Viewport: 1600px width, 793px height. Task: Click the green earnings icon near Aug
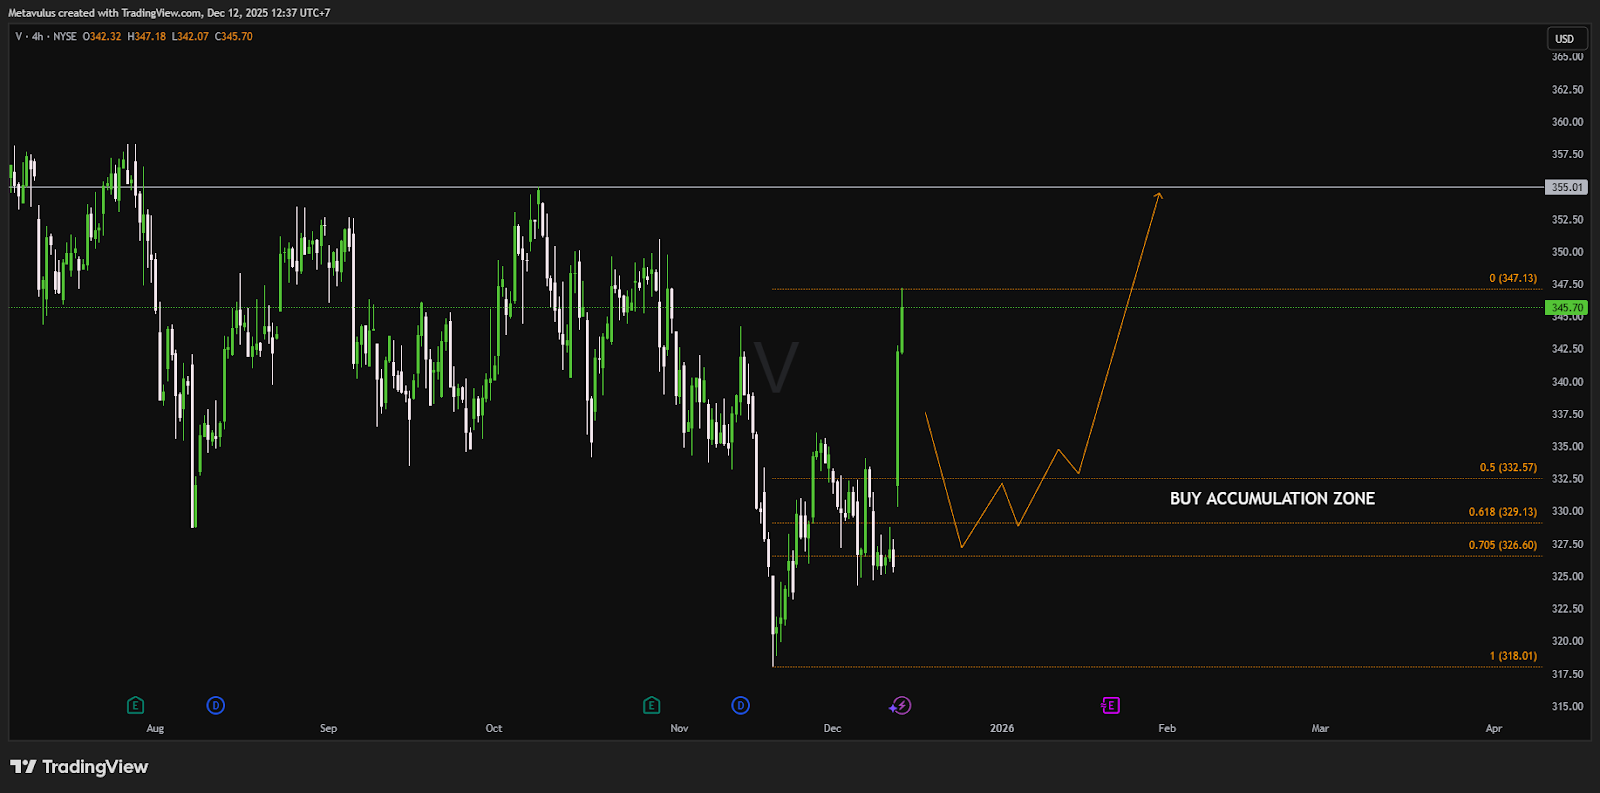point(135,706)
